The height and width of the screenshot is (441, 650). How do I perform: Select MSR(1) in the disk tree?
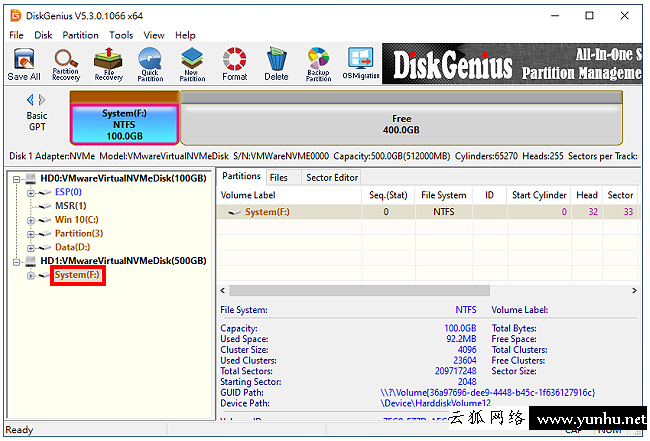[70, 206]
